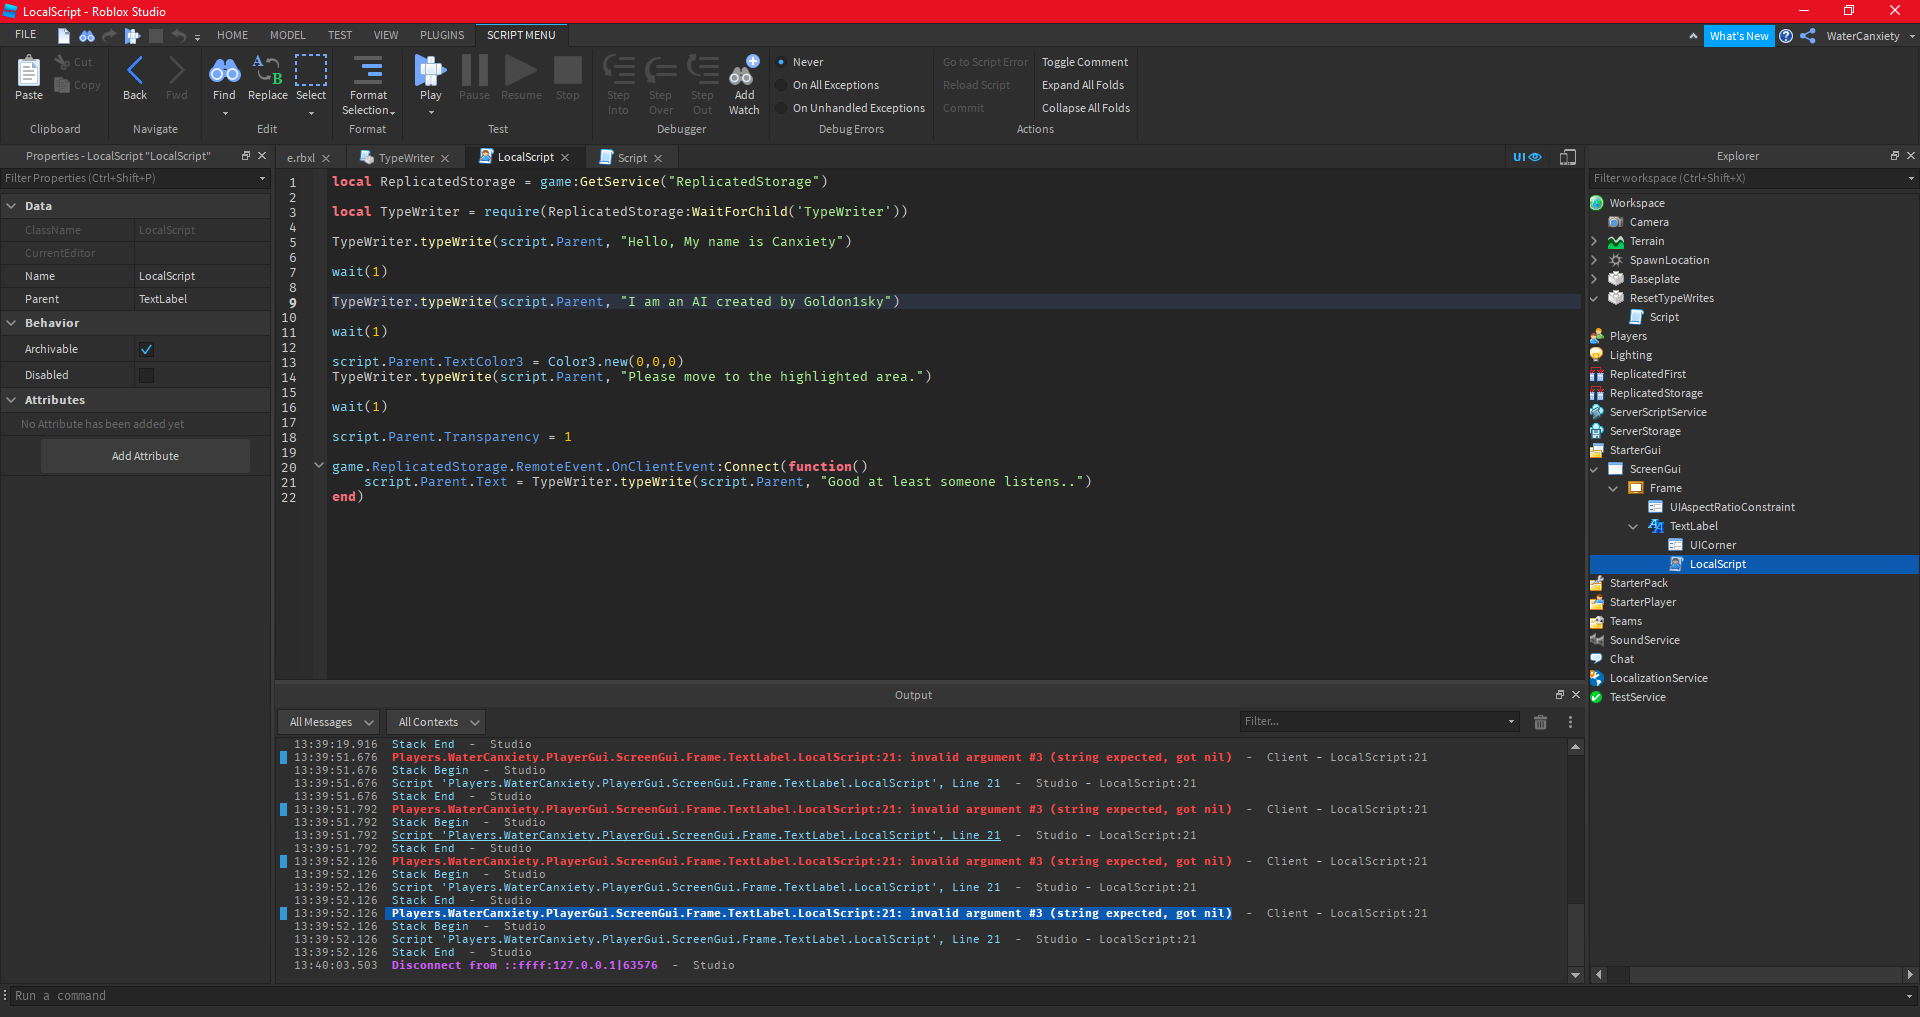Collapse the Attributes section
The height and width of the screenshot is (1017, 1920).
(11, 400)
